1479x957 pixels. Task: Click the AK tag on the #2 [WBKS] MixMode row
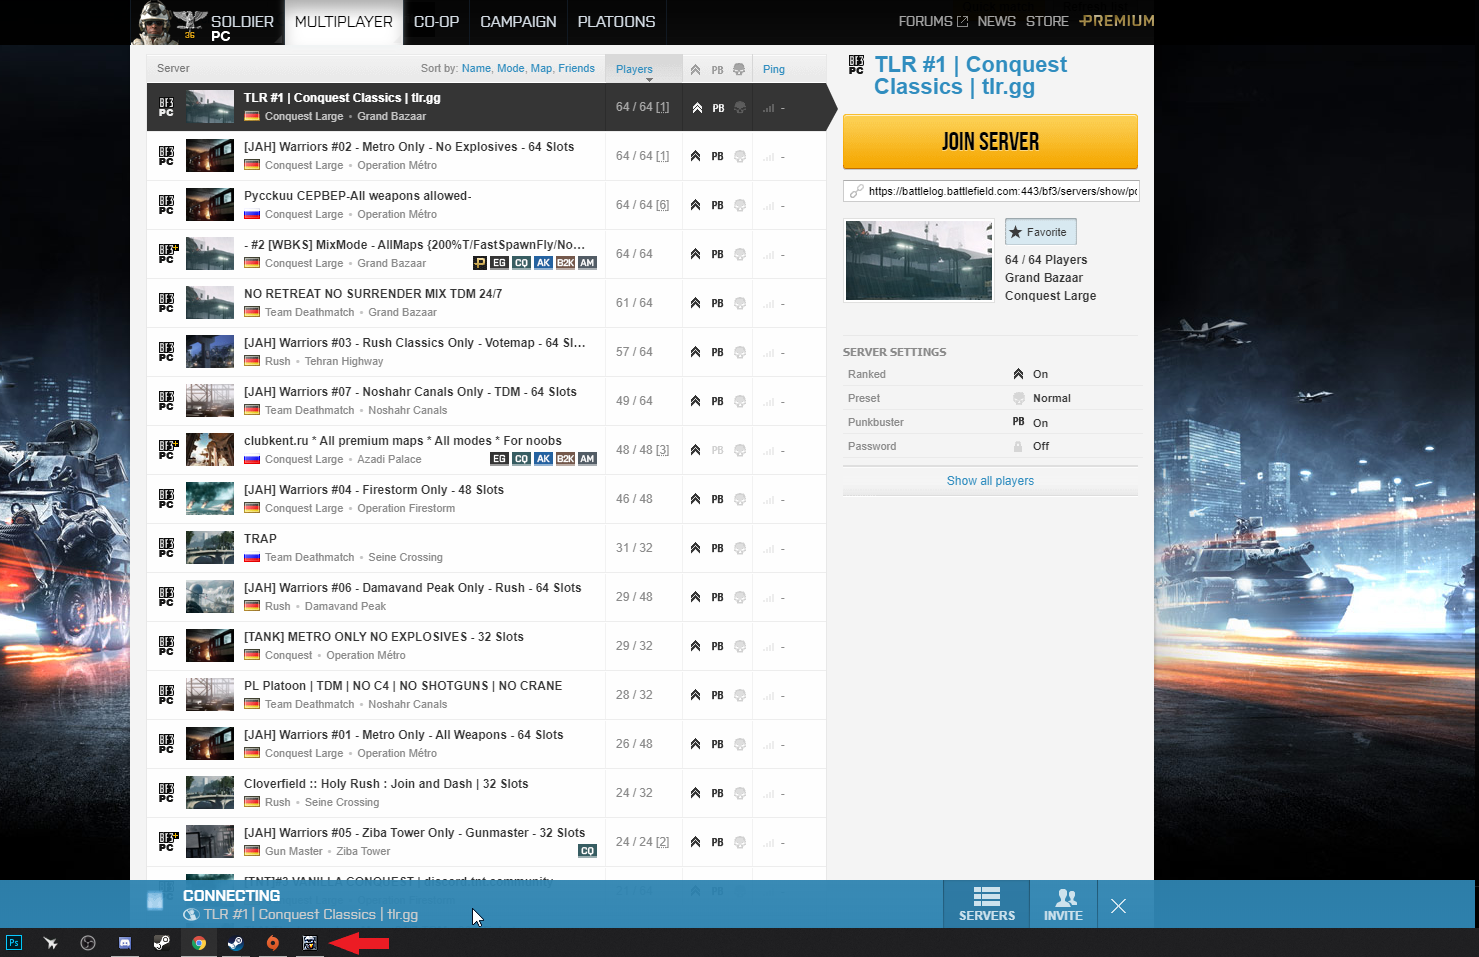(543, 263)
